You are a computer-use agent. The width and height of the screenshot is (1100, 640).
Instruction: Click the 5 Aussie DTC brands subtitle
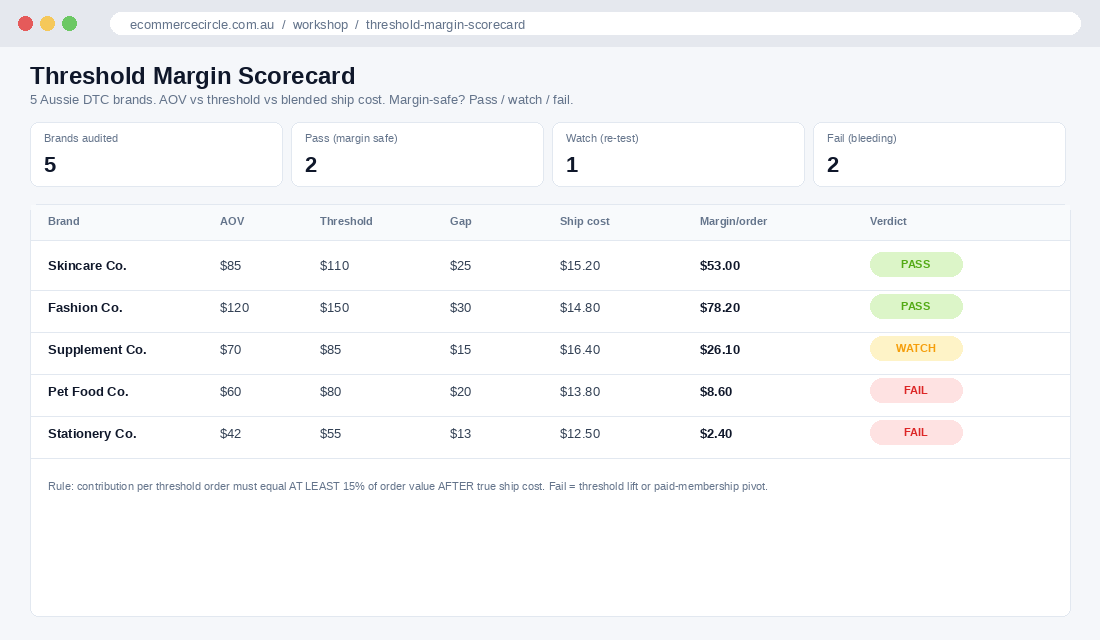[302, 100]
